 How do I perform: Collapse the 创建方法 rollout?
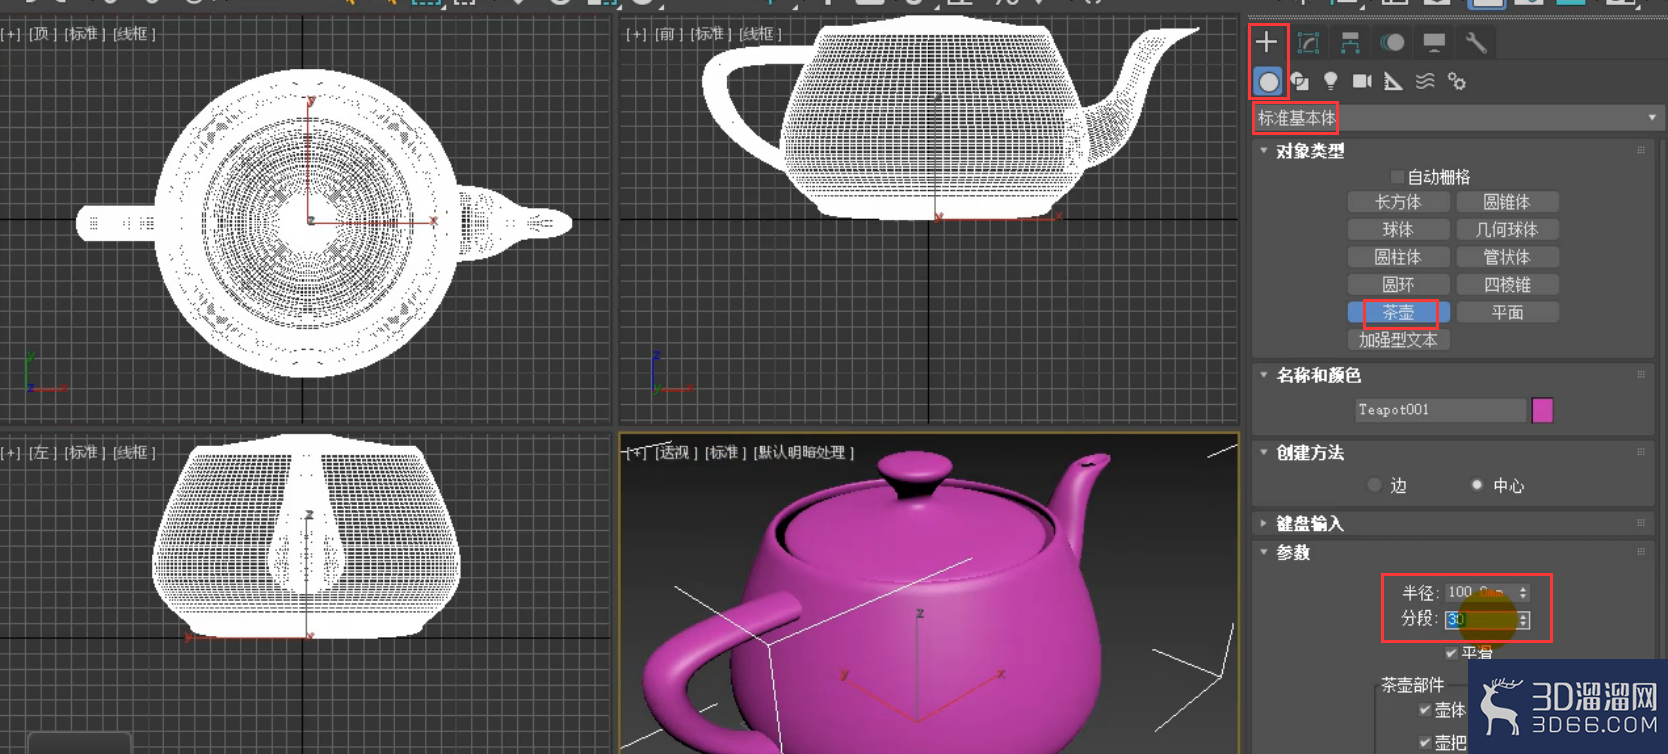pyautogui.click(x=1264, y=453)
